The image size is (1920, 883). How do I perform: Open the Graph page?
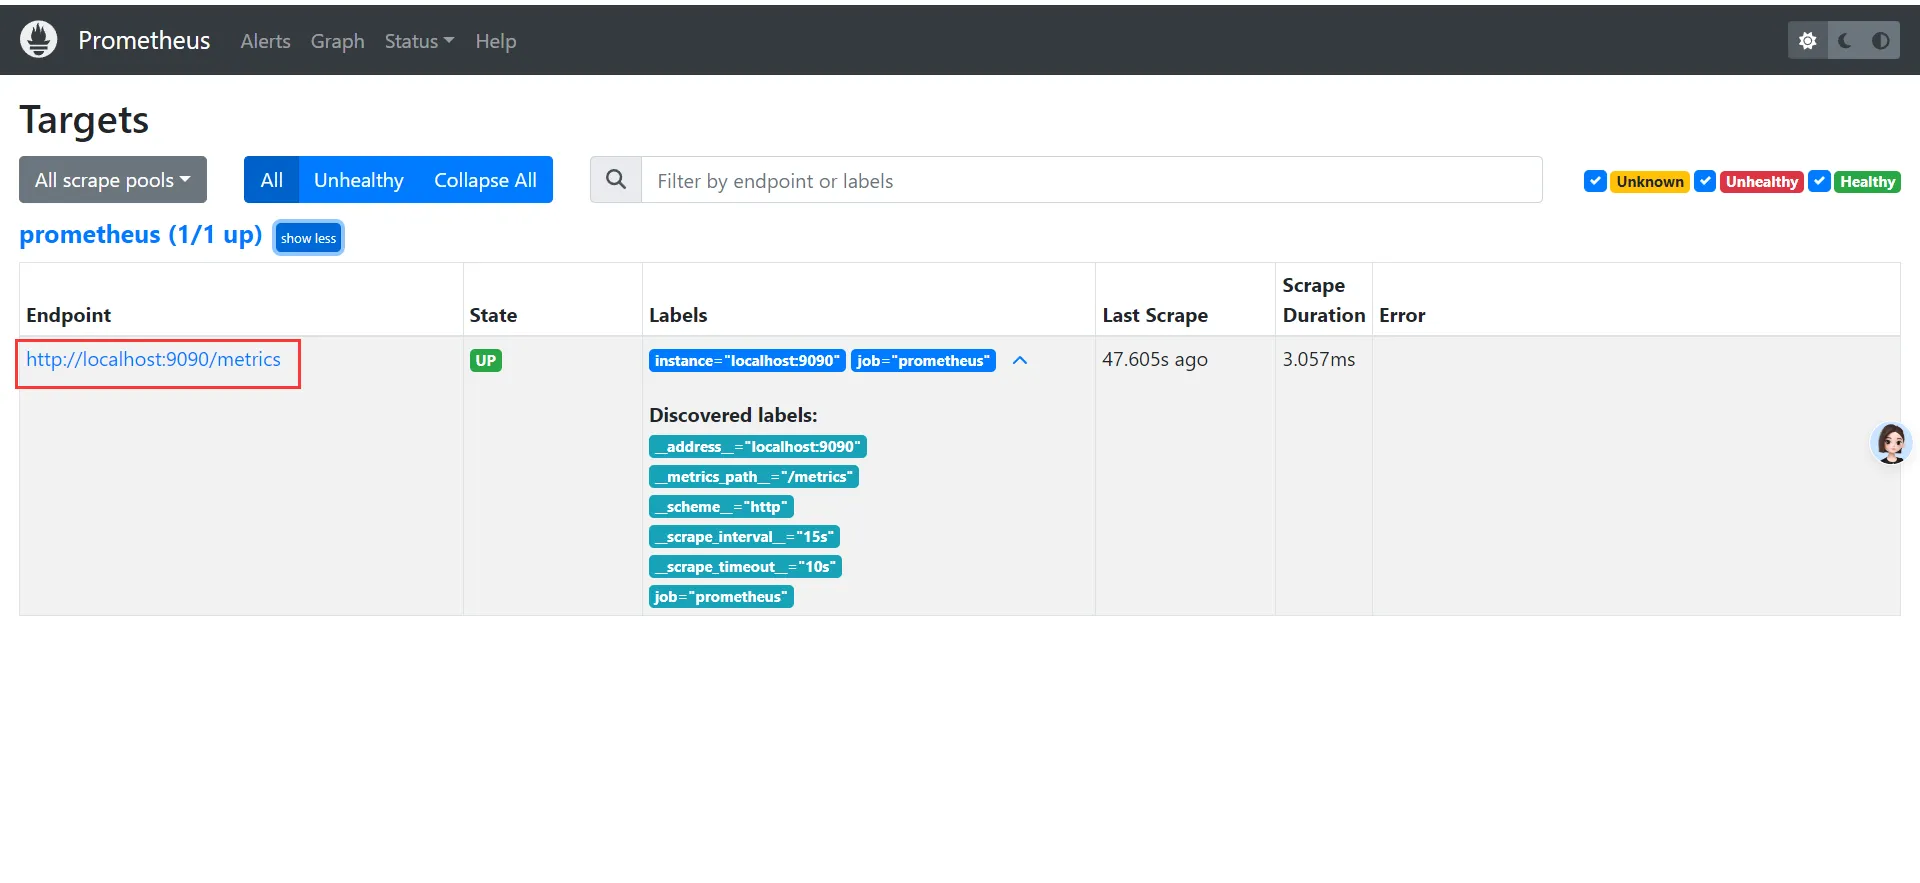[x=337, y=41]
